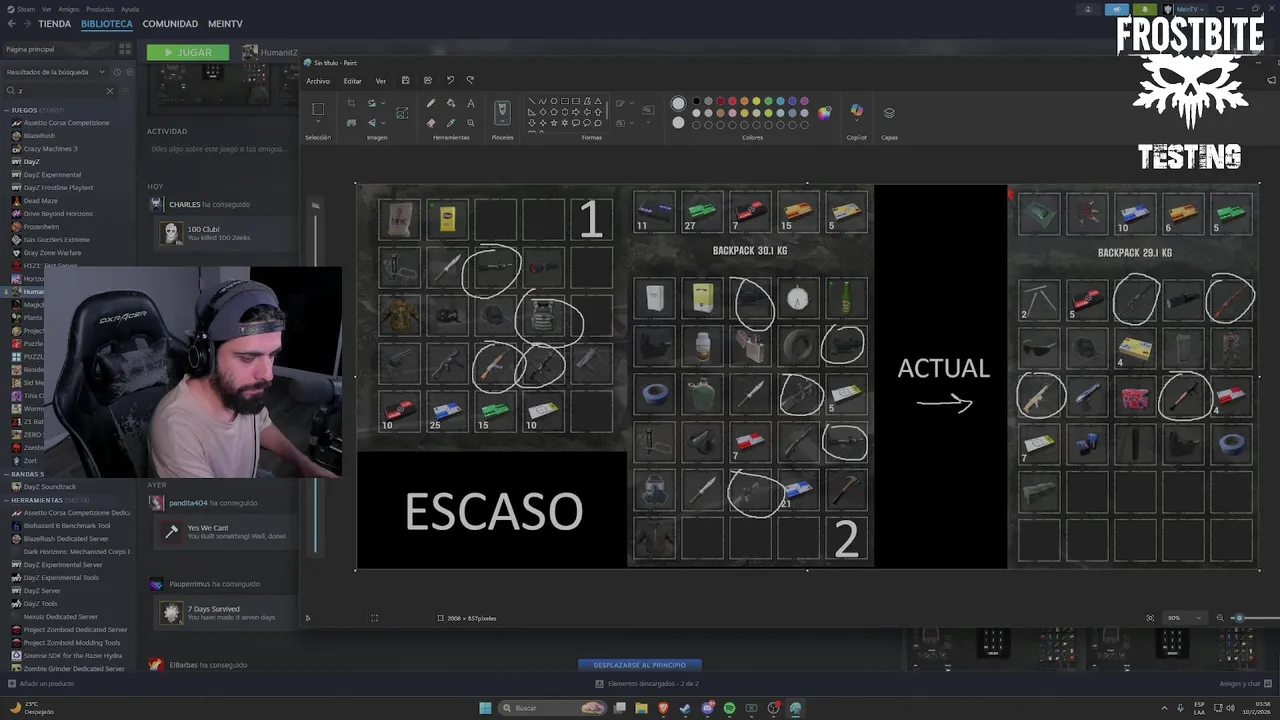Click the rectangular Selection tool
This screenshot has height=720, width=1280.
tap(318, 109)
